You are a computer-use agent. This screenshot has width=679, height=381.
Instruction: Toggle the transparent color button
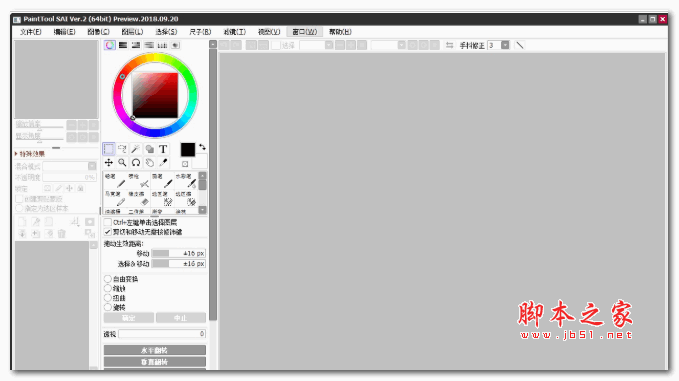tap(185, 164)
